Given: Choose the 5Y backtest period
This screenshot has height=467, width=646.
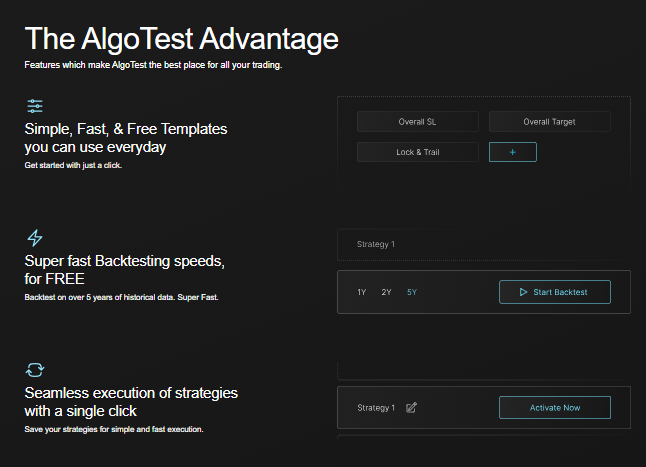Looking at the screenshot, I should pyautogui.click(x=412, y=292).
